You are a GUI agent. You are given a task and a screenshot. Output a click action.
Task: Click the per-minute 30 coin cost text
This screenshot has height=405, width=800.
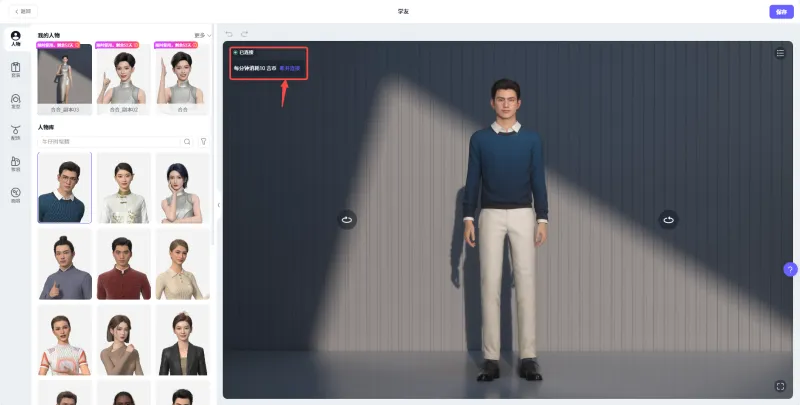[255, 68]
